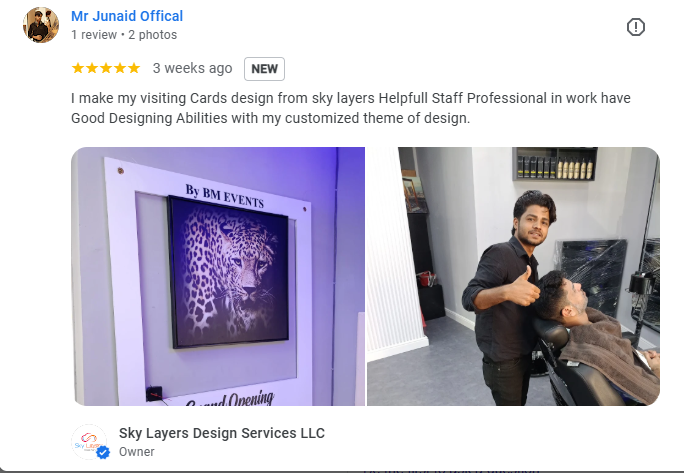The width and height of the screenshot is (684, 473).
Task: Click the '3 weeks ago' timestamp
Action: tap(192, 68)
